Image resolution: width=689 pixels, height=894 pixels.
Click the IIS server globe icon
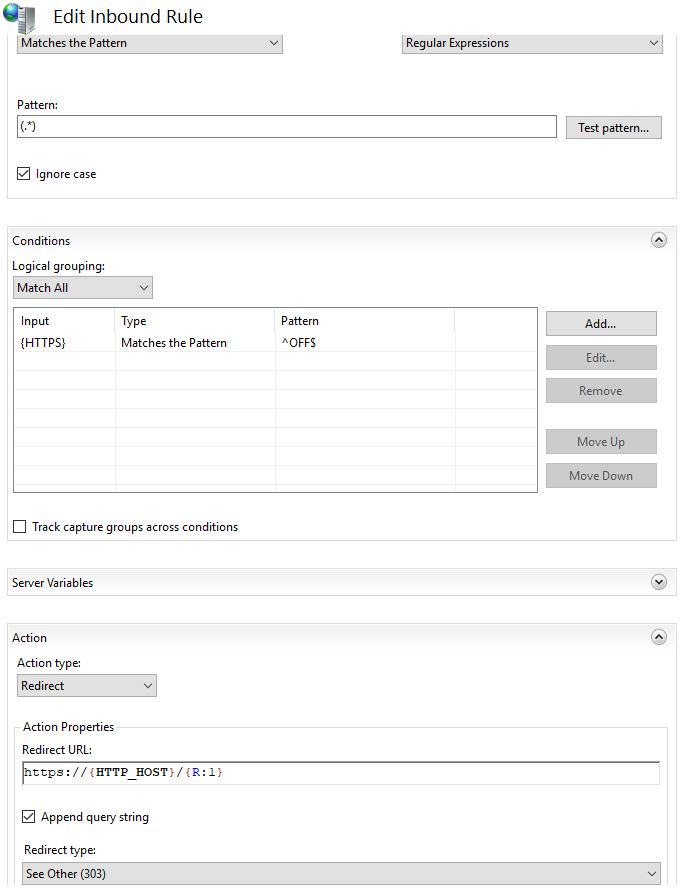pyautogui.click(x=19, y=17)
